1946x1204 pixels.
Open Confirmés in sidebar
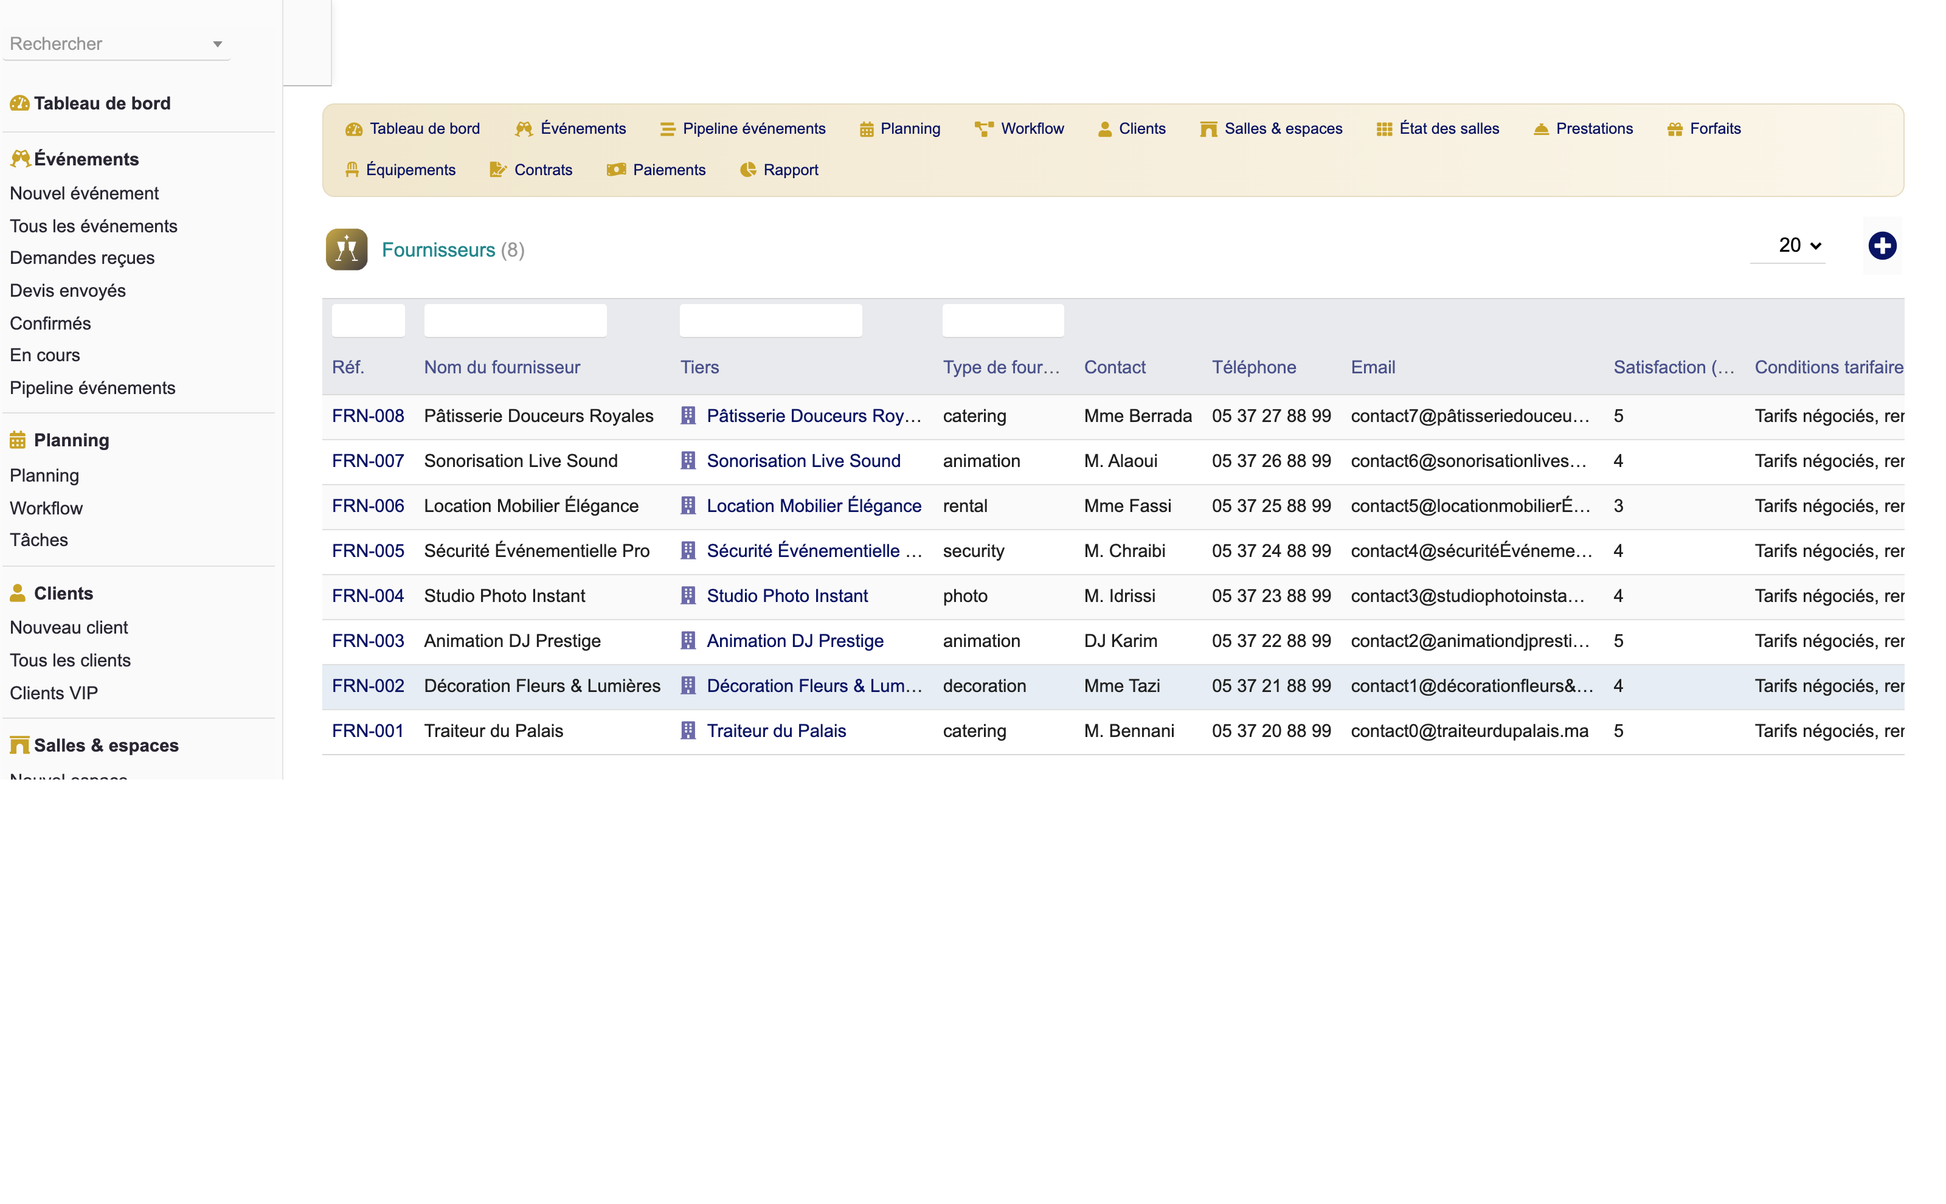click(50, 323)
